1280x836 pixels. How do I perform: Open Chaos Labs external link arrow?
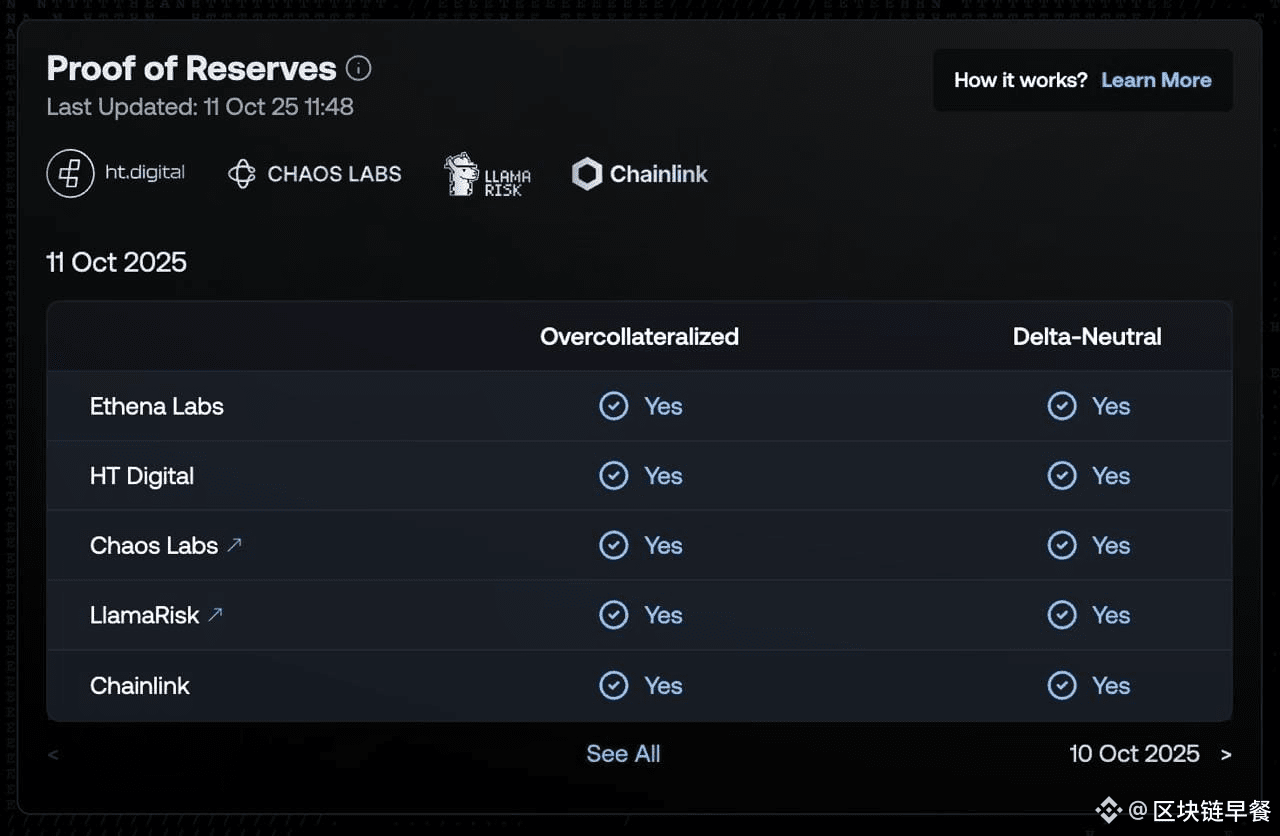(x=234, y=545)
